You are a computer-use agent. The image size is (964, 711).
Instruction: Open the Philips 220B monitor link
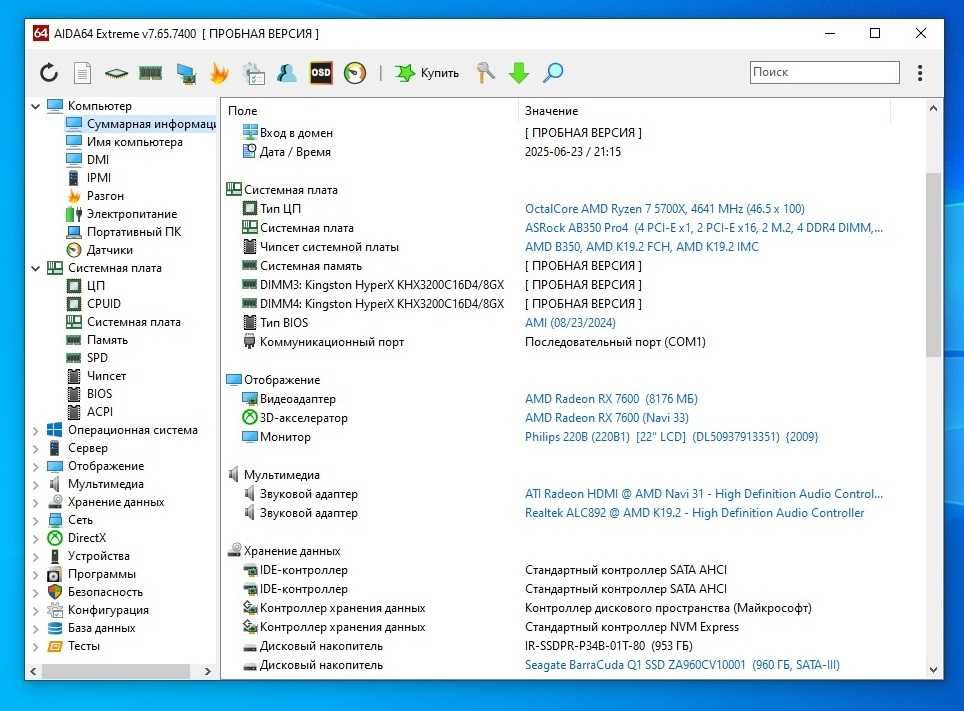(671, 437)
